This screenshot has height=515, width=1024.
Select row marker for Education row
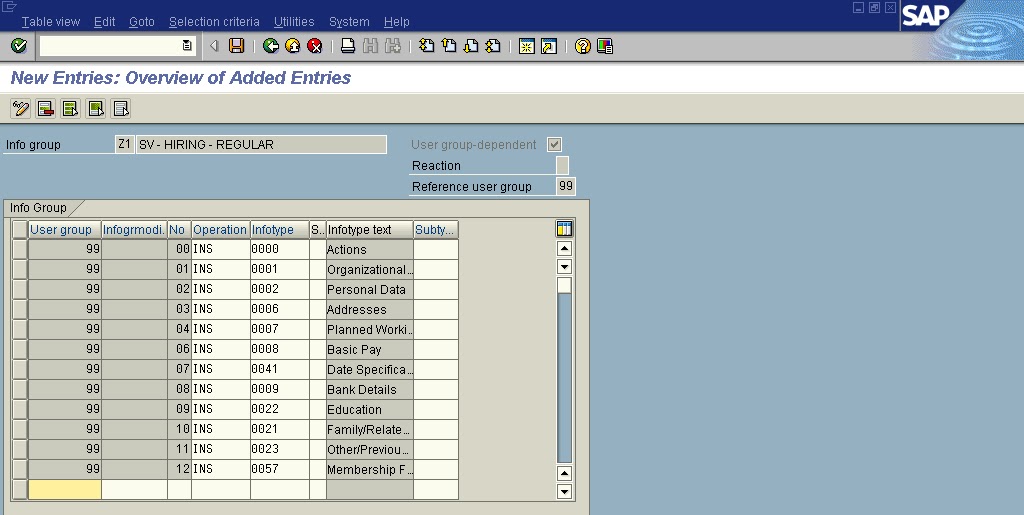pos(20,409)
